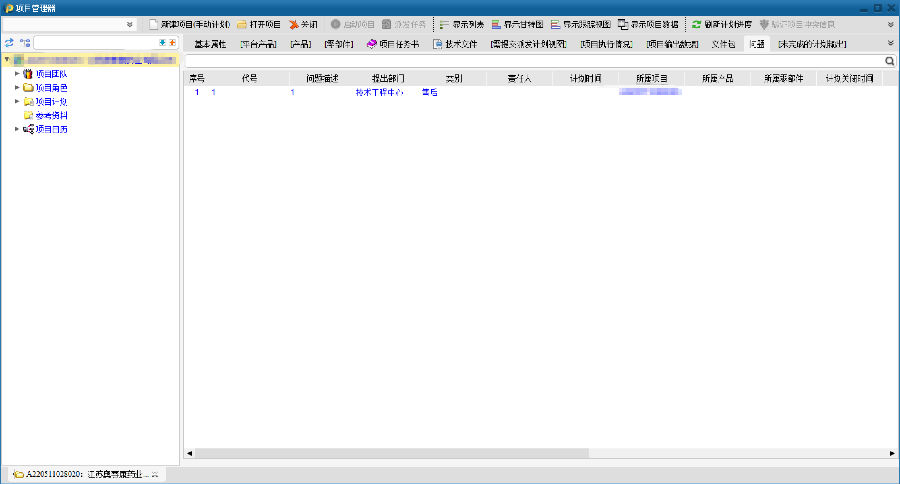Click the orange up arrow in tree search
This screenshot has height=484, width=900.
172,42
